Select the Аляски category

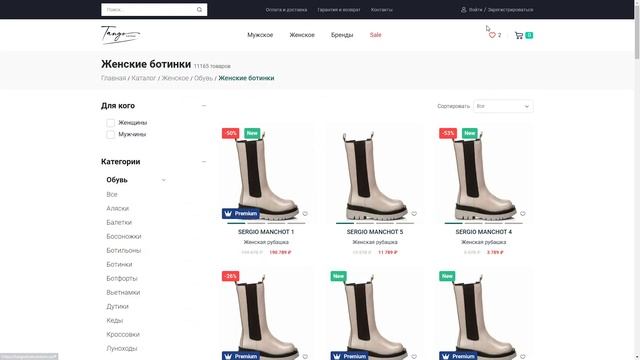click(x=118, y=208)
